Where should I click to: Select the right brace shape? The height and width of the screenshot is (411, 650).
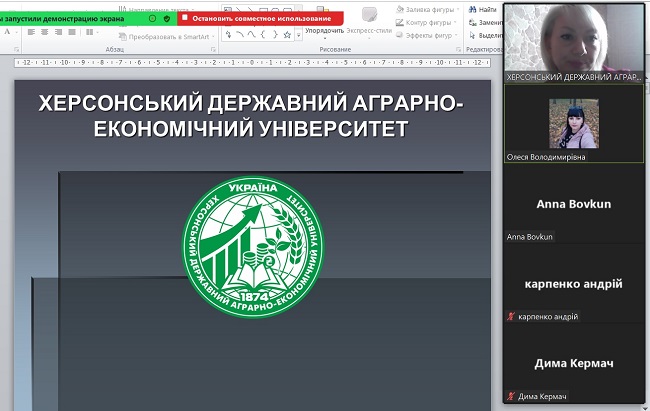(275, 35)
